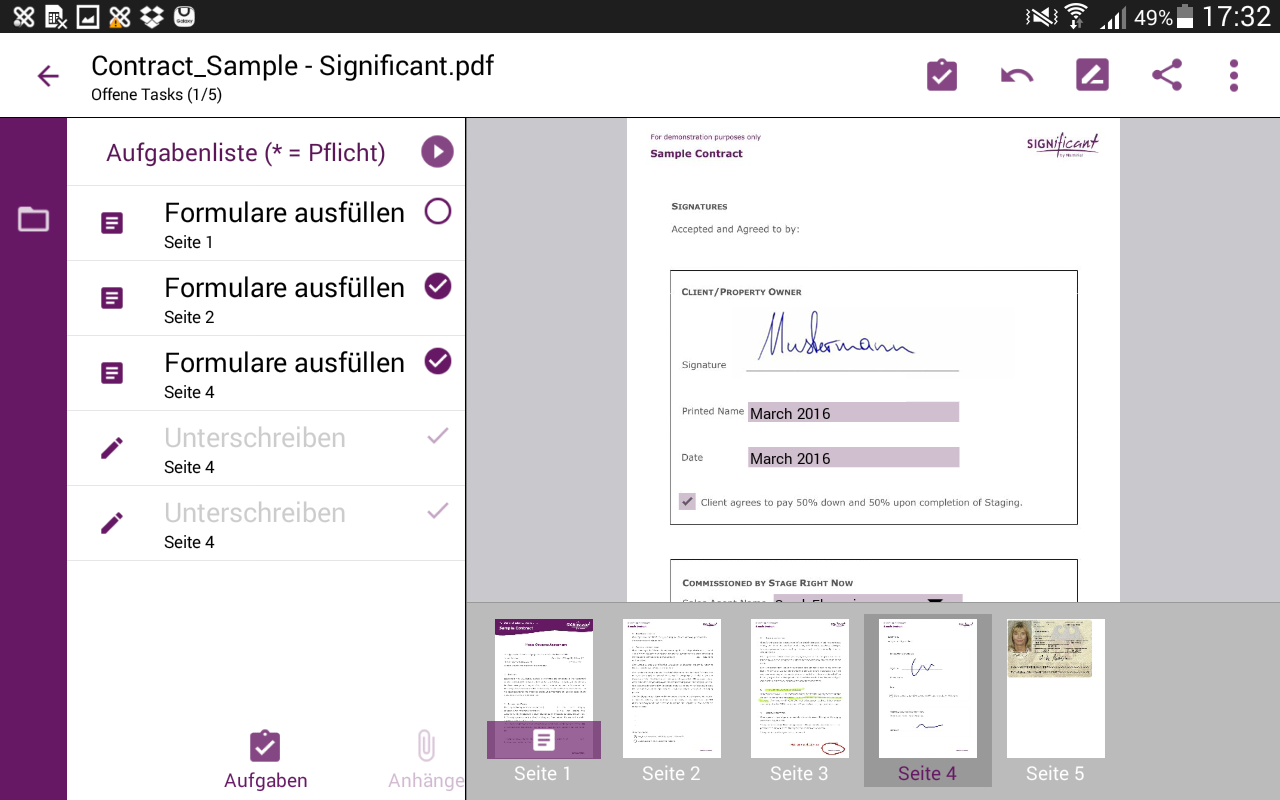
Task: Open the task checklist icon in toolbar
Action: (942, 76)
